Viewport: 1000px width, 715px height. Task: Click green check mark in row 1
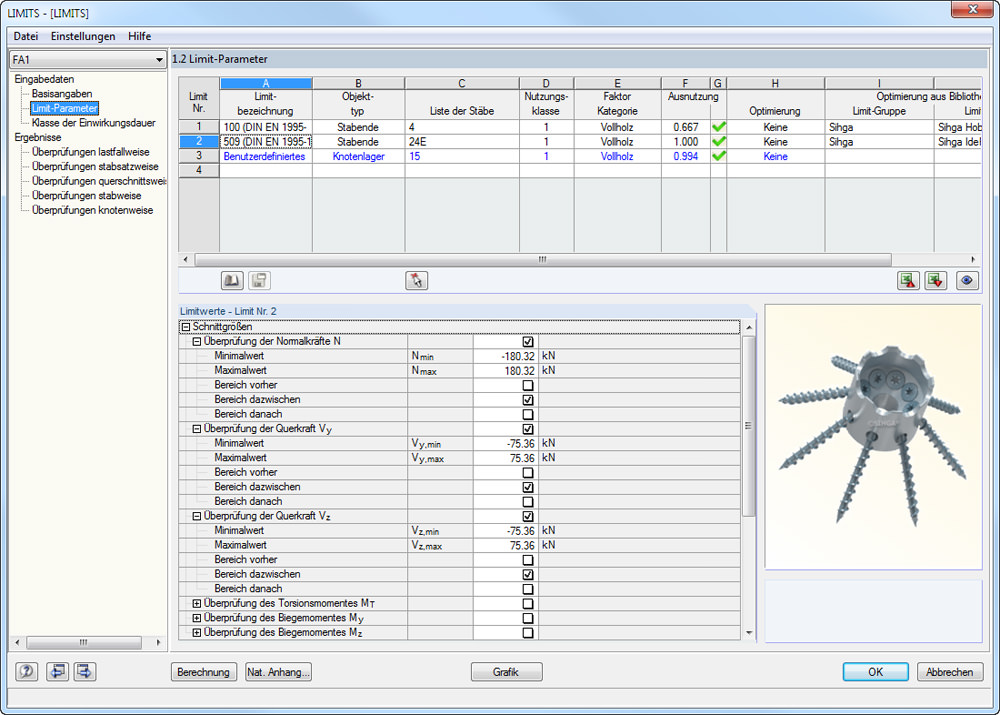point(719,127)
